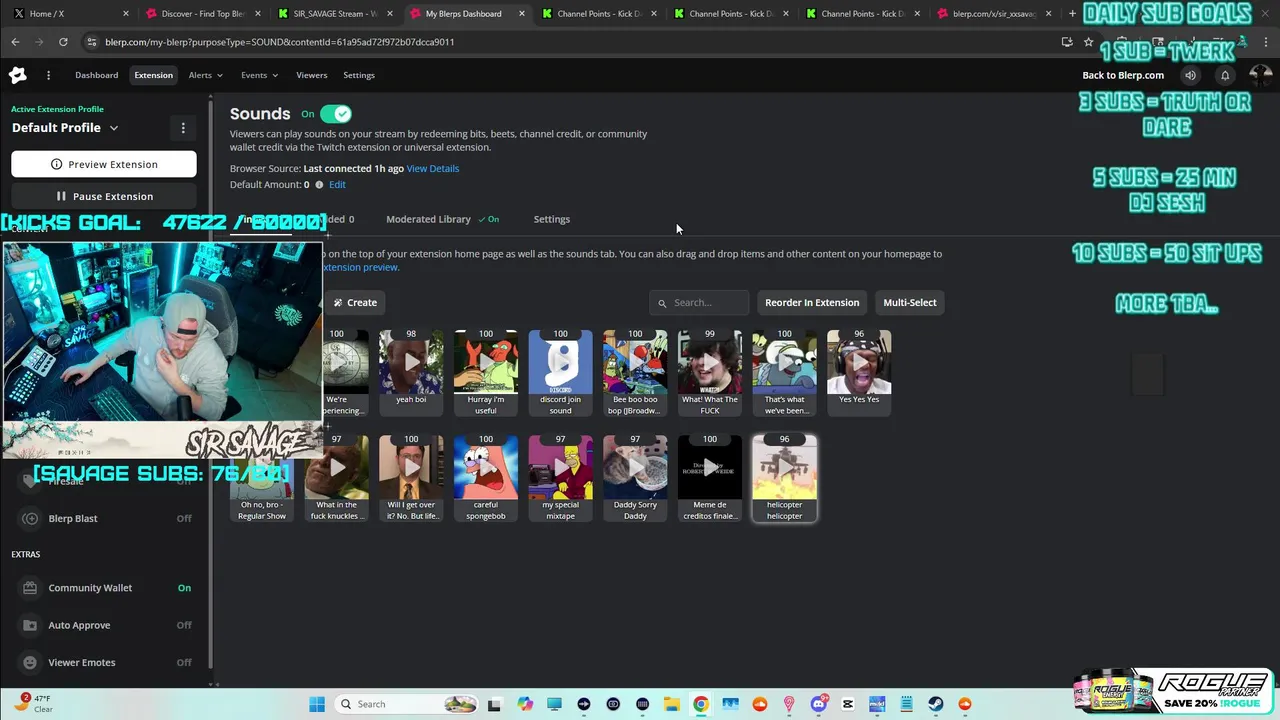The image size is (1280, 720).
Task: Open the three-dot menu beside the Blerp logo
Action: pyautogui.click(x=48, y=75)
